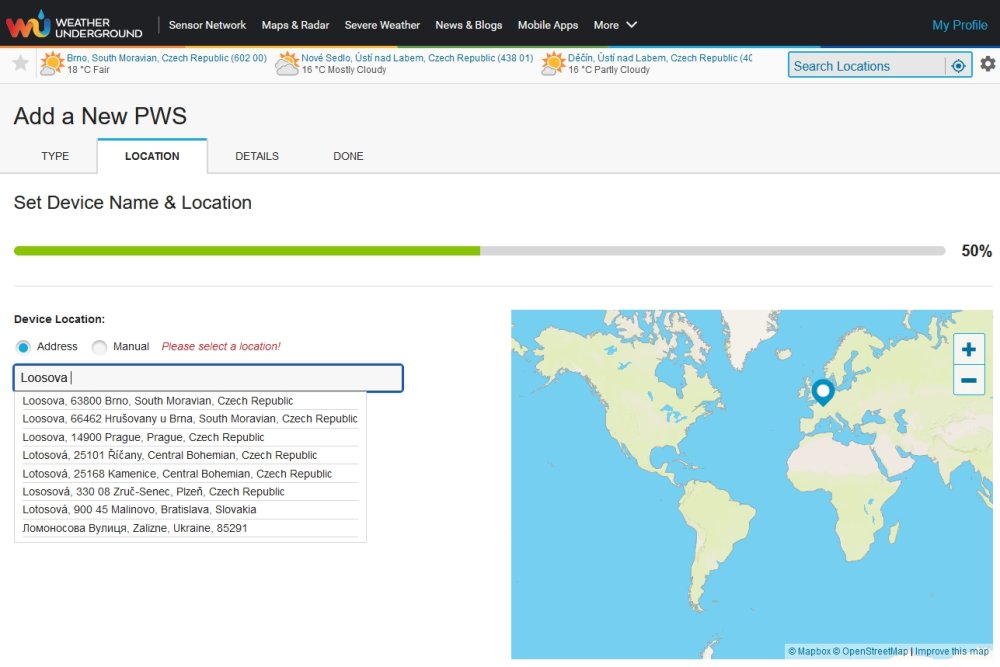The height and width of the screenshot is (667, 1000).
Task: Open My Profile link
Action: coord(959,25)
